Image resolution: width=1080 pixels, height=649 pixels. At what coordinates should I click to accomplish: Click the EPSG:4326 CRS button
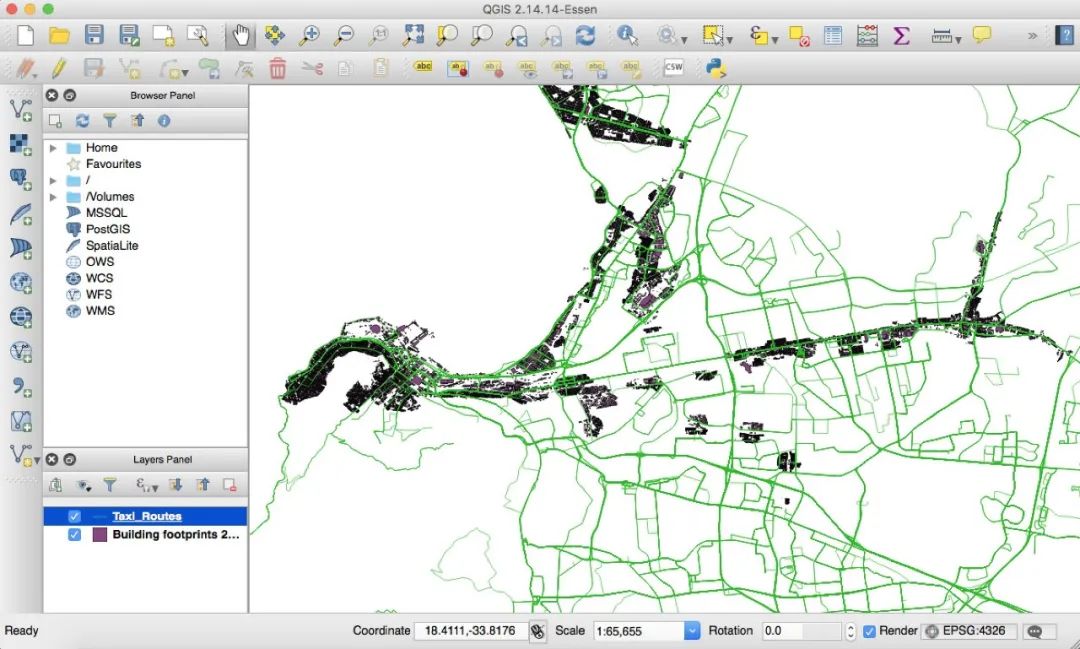(x=968, y=630)
